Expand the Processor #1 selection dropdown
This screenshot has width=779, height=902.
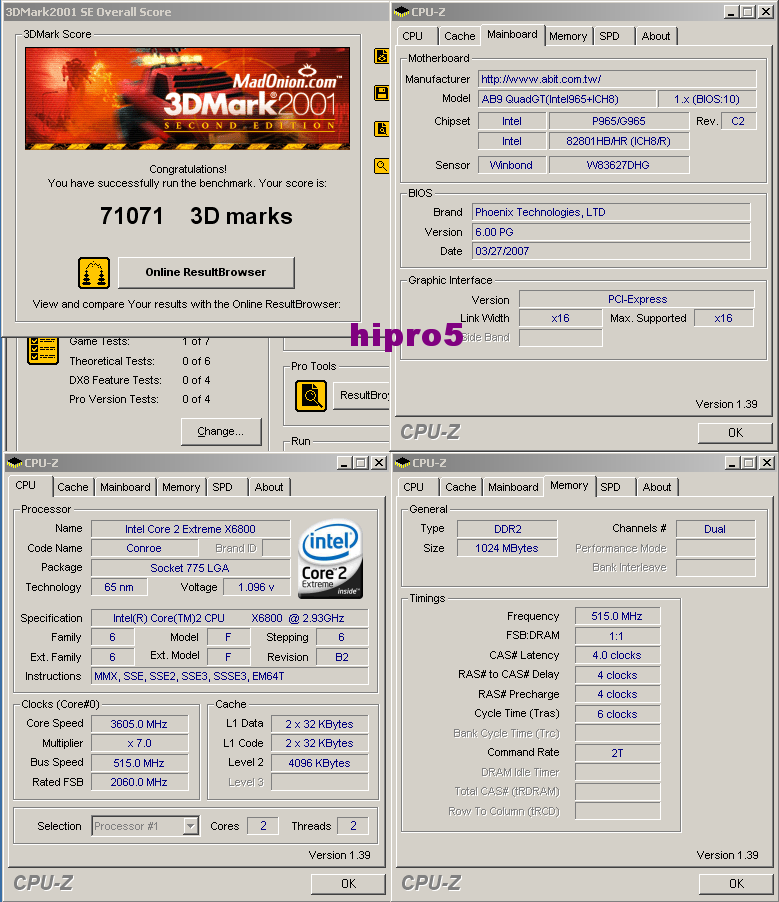click(191, 827)
